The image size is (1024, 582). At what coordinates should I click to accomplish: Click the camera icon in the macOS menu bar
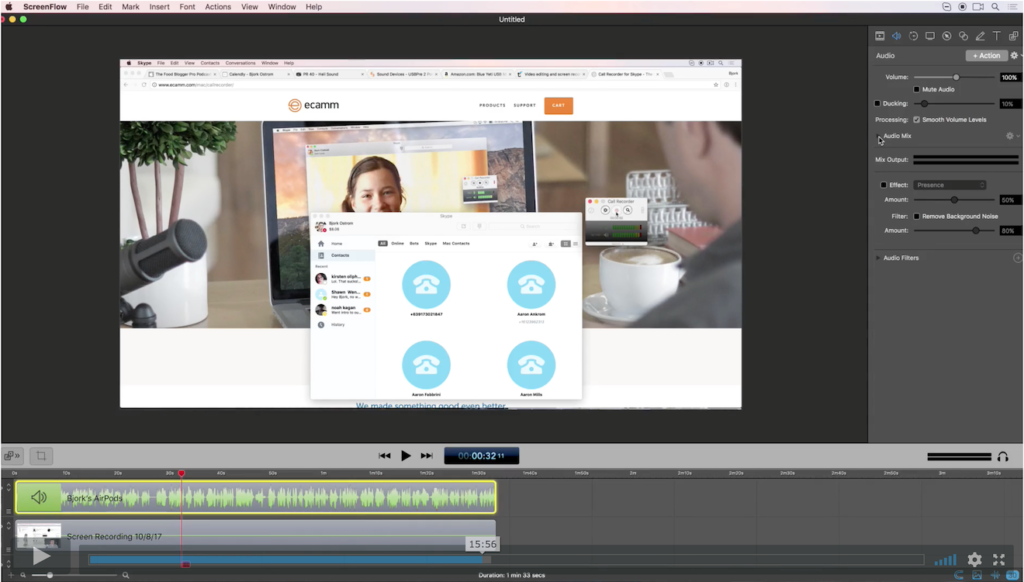point(978,7)
